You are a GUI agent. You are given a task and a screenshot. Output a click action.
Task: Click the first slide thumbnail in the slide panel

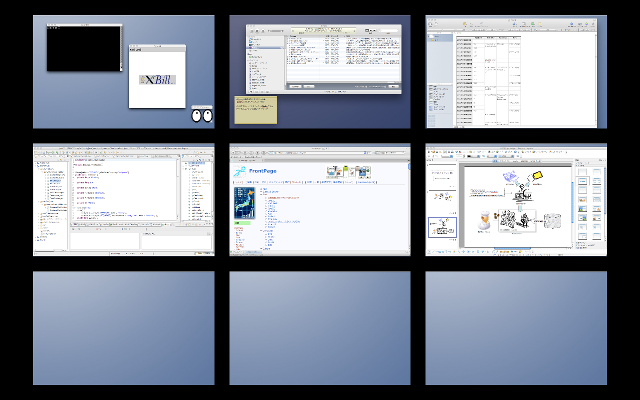(442, 176)
